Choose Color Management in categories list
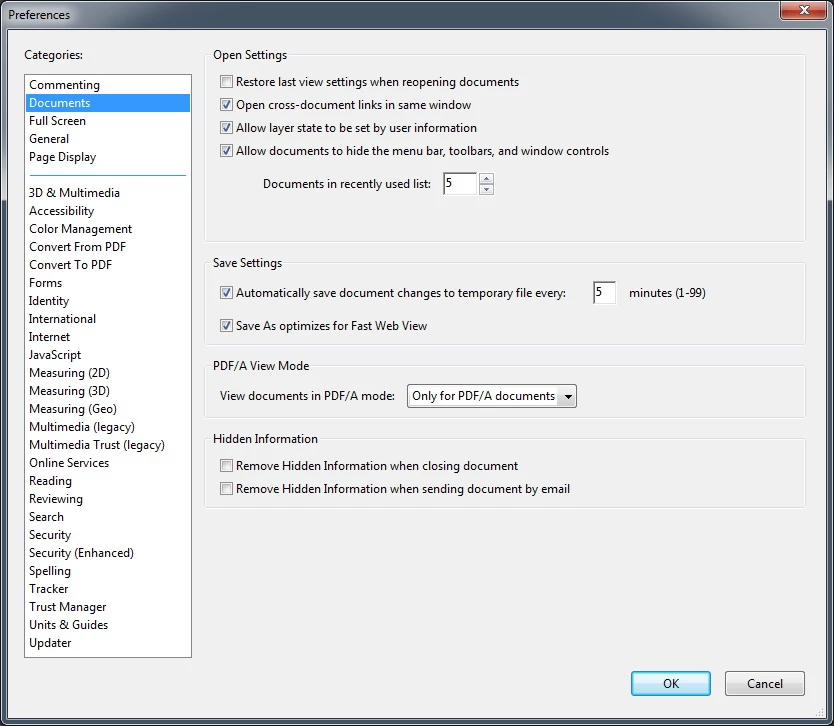 coord(108,229)
